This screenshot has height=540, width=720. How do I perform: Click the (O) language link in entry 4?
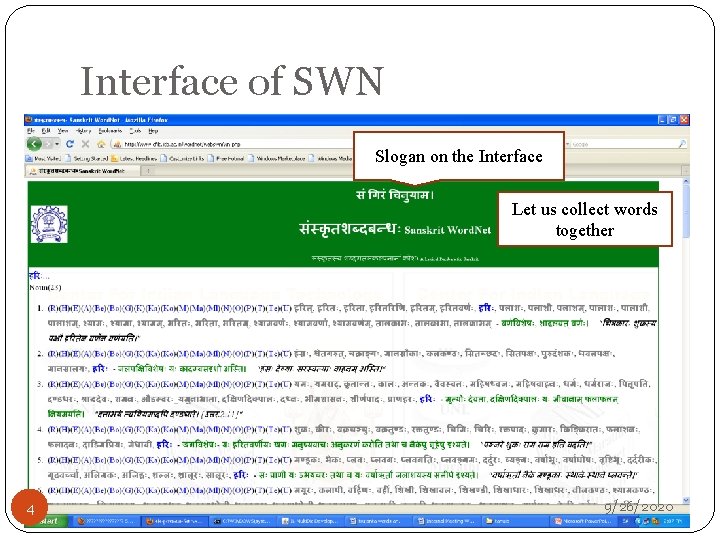(x=238, y=430)
